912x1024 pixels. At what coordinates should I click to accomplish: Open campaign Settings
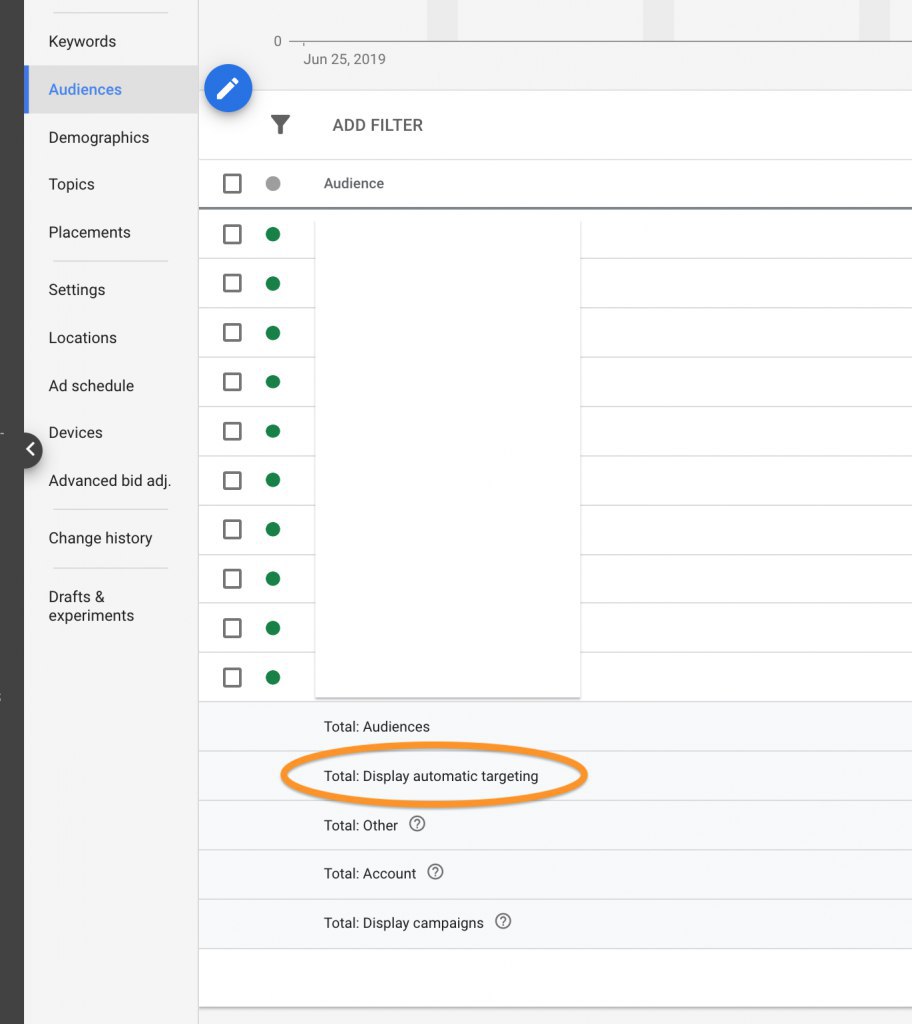[x=76, y=290]
